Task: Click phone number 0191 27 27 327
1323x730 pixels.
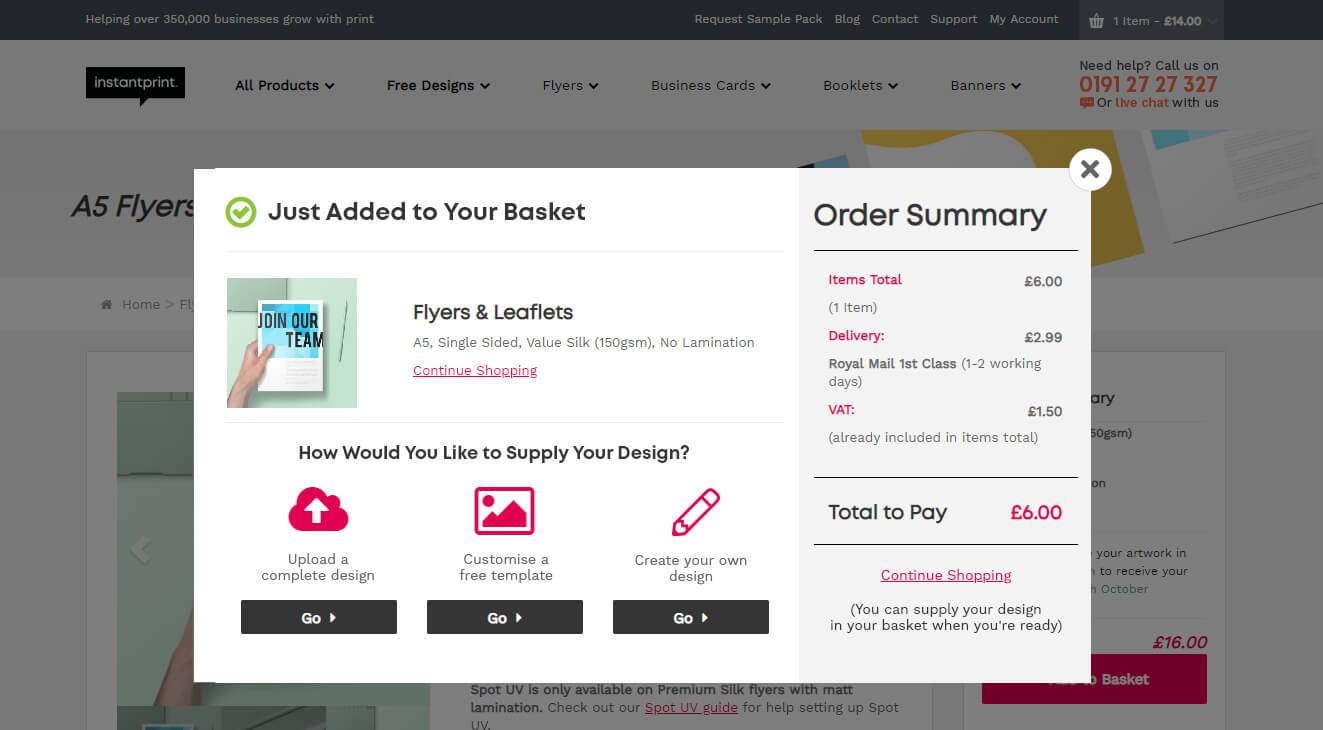Action: 1148,84
